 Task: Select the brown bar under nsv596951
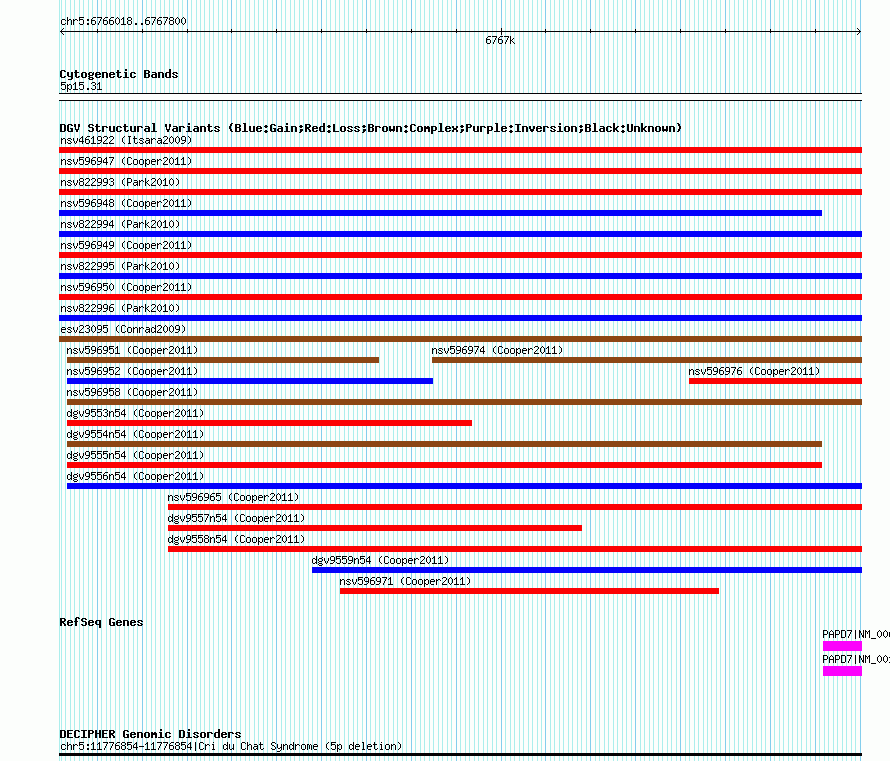click(223, 360)
